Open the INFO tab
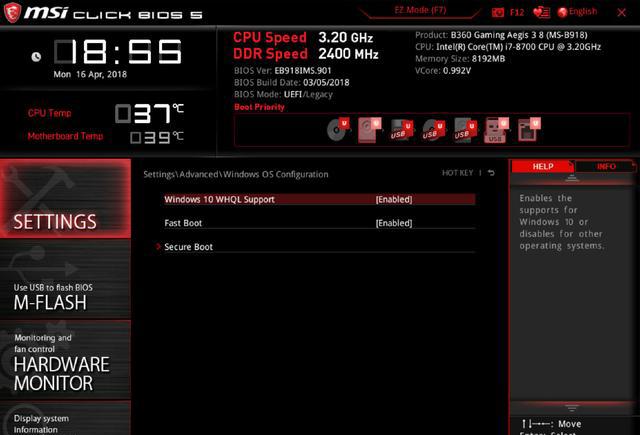 (606, 166)
